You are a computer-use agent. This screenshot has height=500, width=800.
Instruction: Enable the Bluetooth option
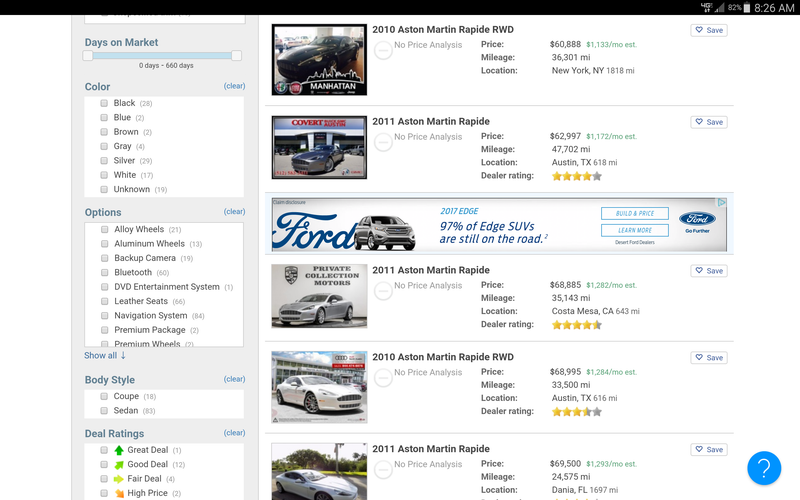coord(105,272)
